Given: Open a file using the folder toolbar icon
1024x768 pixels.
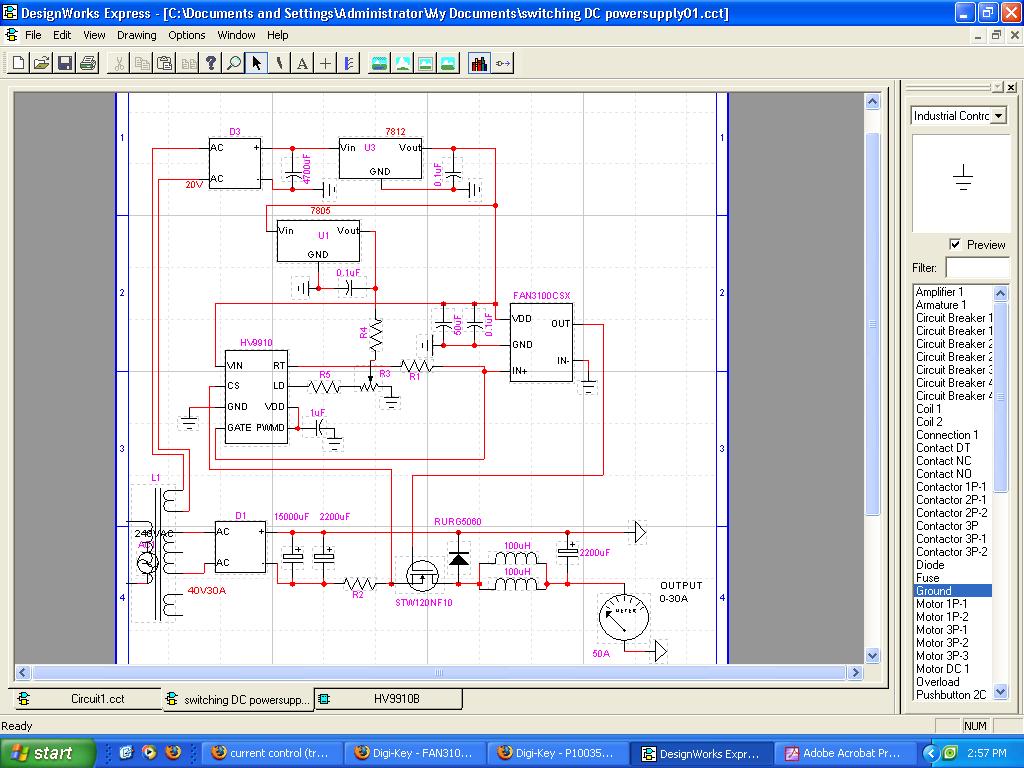Looking at the screenshot, I should 42,63.
